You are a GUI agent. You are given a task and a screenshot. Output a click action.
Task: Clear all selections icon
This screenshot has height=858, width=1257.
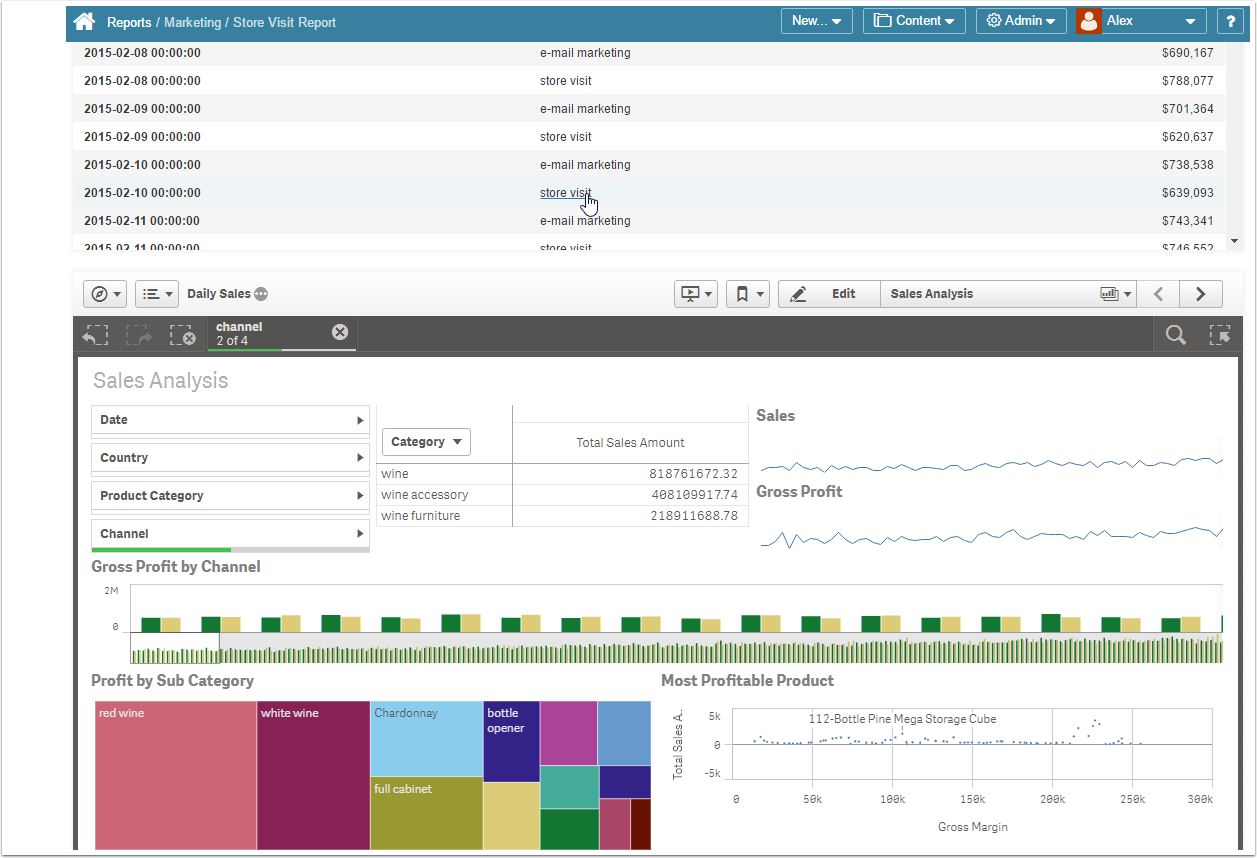(182, 336)
